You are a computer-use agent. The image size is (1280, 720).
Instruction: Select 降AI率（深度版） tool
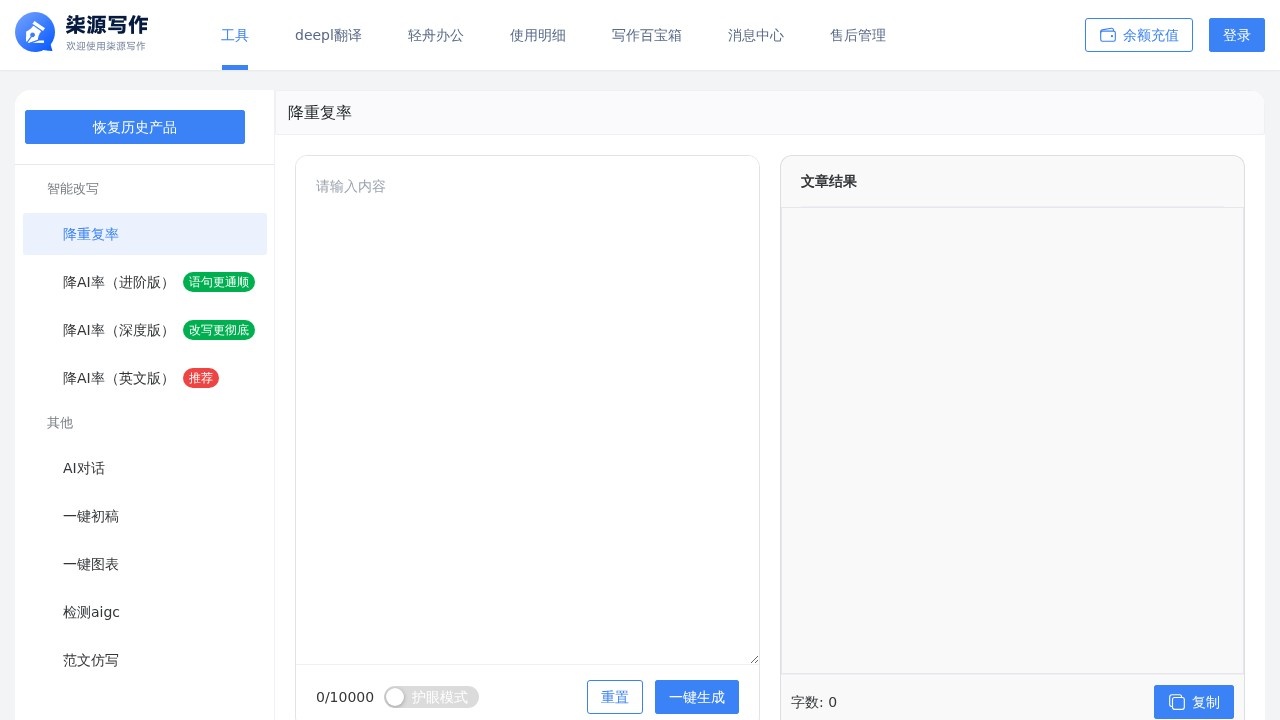[117, 330]
